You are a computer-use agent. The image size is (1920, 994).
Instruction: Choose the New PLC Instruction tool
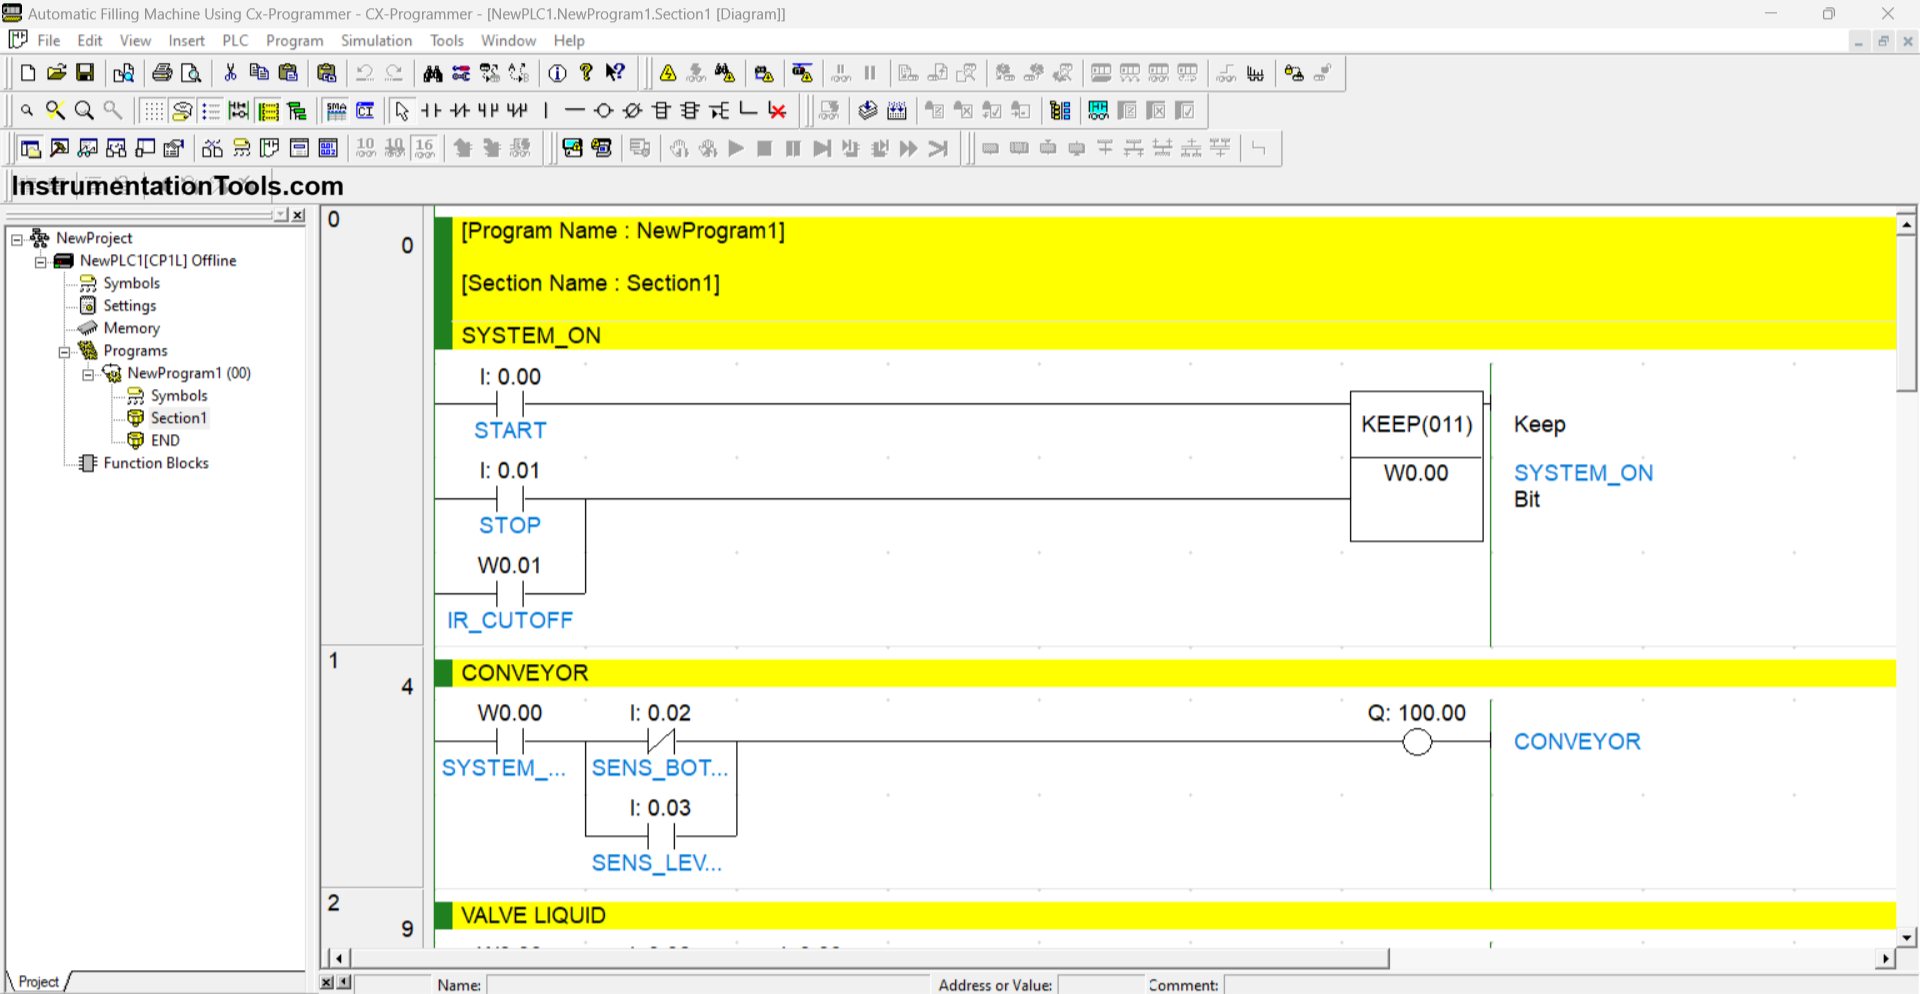coord(661,111)
